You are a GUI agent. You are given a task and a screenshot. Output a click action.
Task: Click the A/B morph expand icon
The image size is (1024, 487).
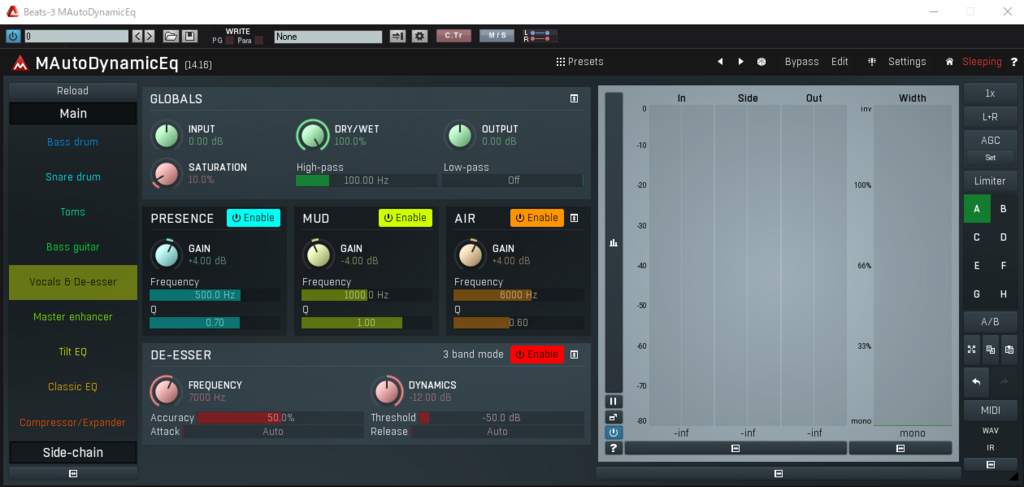[972, 349]
